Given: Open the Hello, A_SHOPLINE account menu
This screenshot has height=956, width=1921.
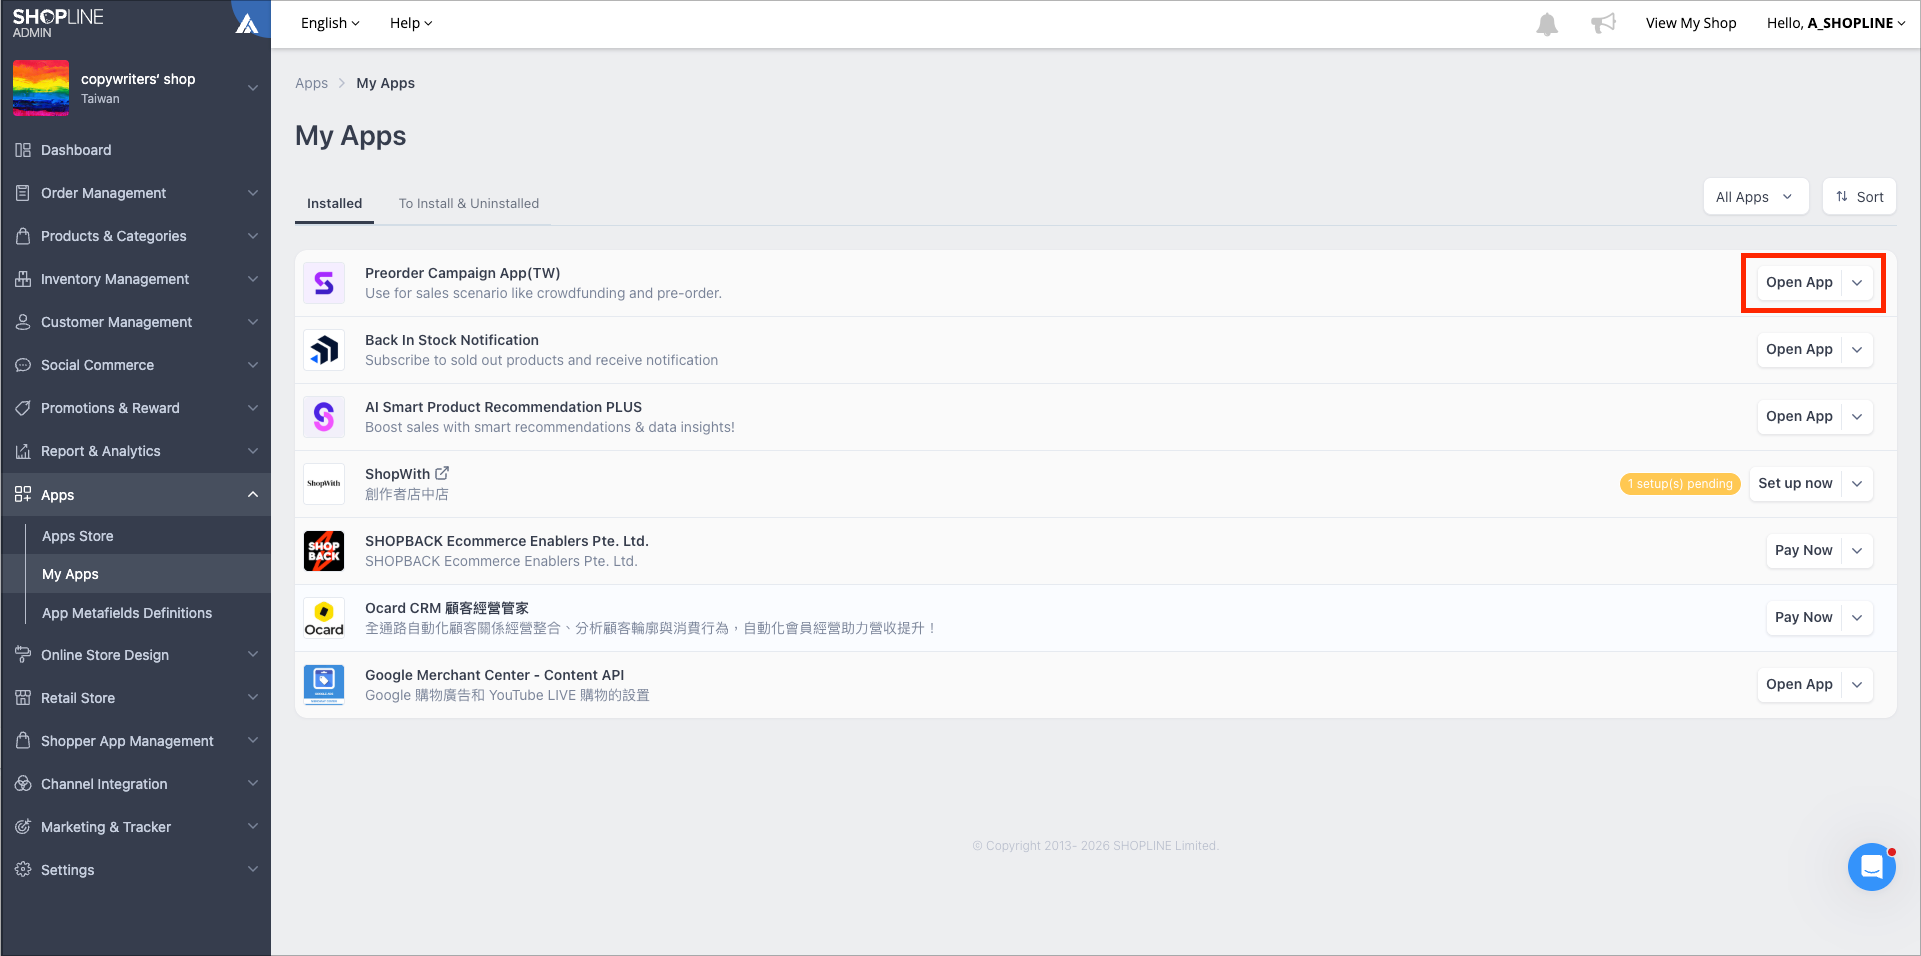Looking at the screenshot, I should tap(1836, 23).
